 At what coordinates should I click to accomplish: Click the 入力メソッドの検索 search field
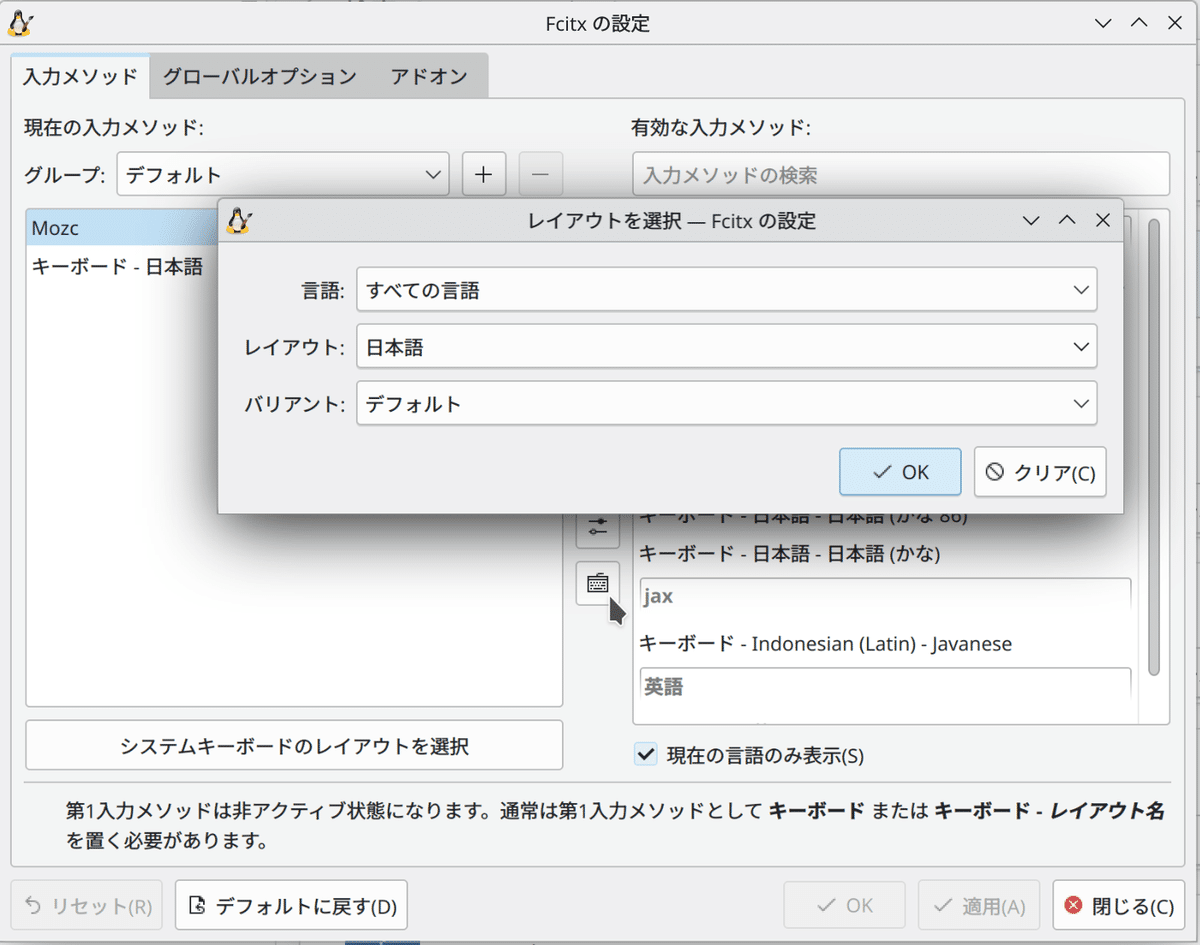point(901,175)
